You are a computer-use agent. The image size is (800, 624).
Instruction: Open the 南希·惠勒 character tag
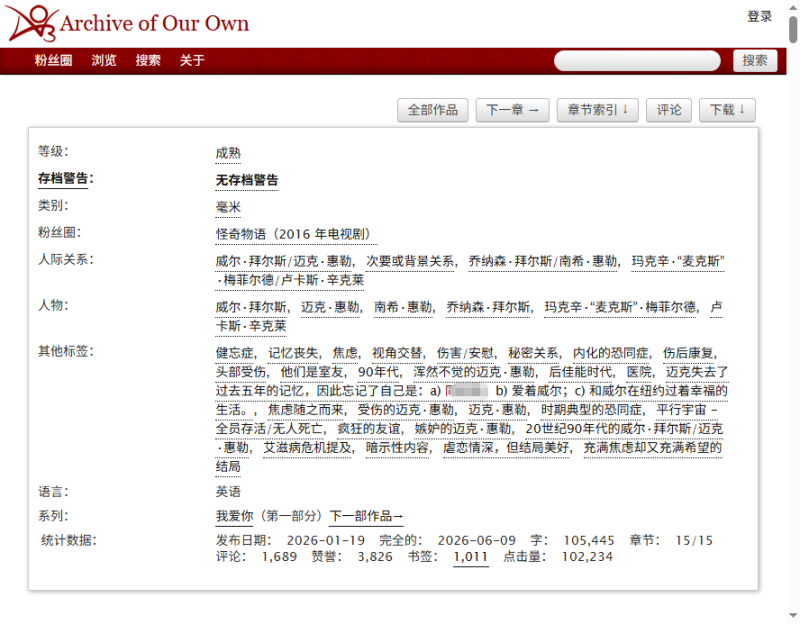coord(403,307)
